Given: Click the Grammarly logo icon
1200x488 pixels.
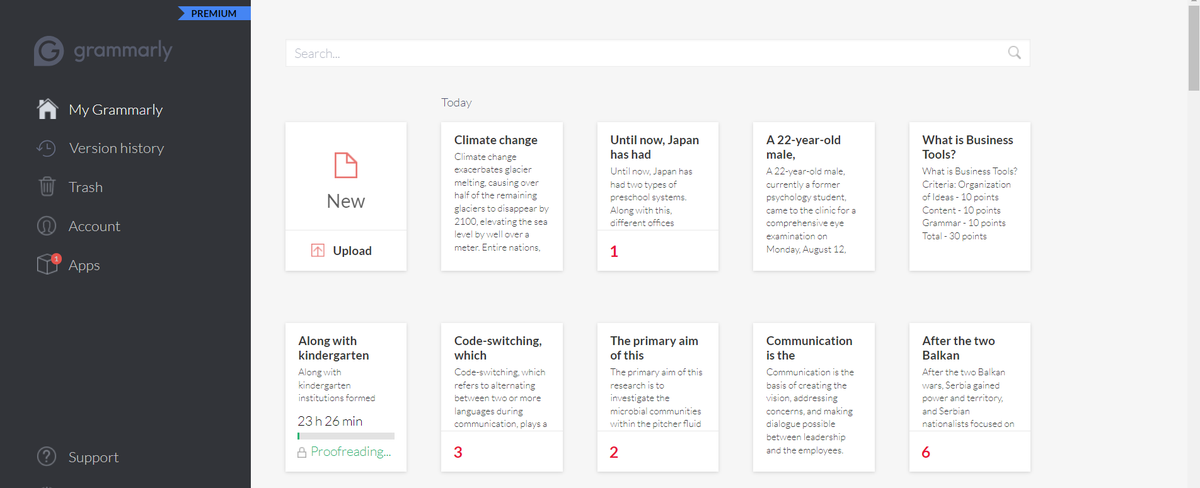Looking at the screenshot, I should (49, 51).
